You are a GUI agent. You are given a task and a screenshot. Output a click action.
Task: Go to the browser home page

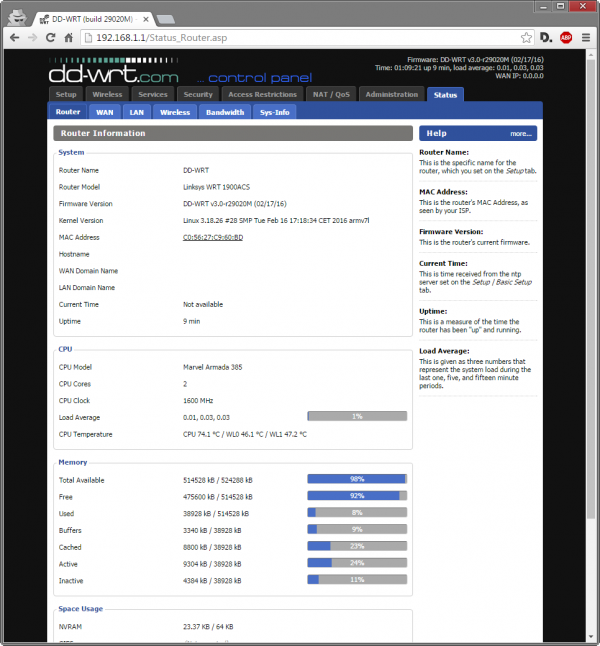pyautogui.click(x=69, y=38)
